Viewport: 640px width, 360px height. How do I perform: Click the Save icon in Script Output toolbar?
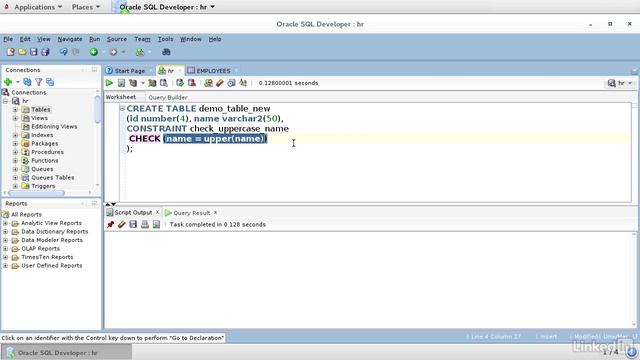(133, 224)
